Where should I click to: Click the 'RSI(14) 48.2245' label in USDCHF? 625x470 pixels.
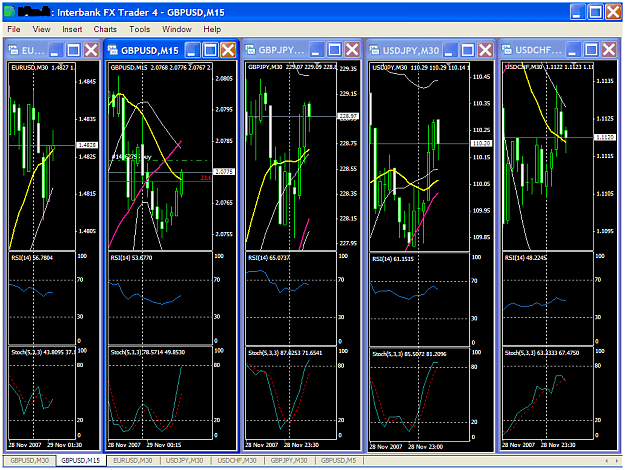(525, 258)
